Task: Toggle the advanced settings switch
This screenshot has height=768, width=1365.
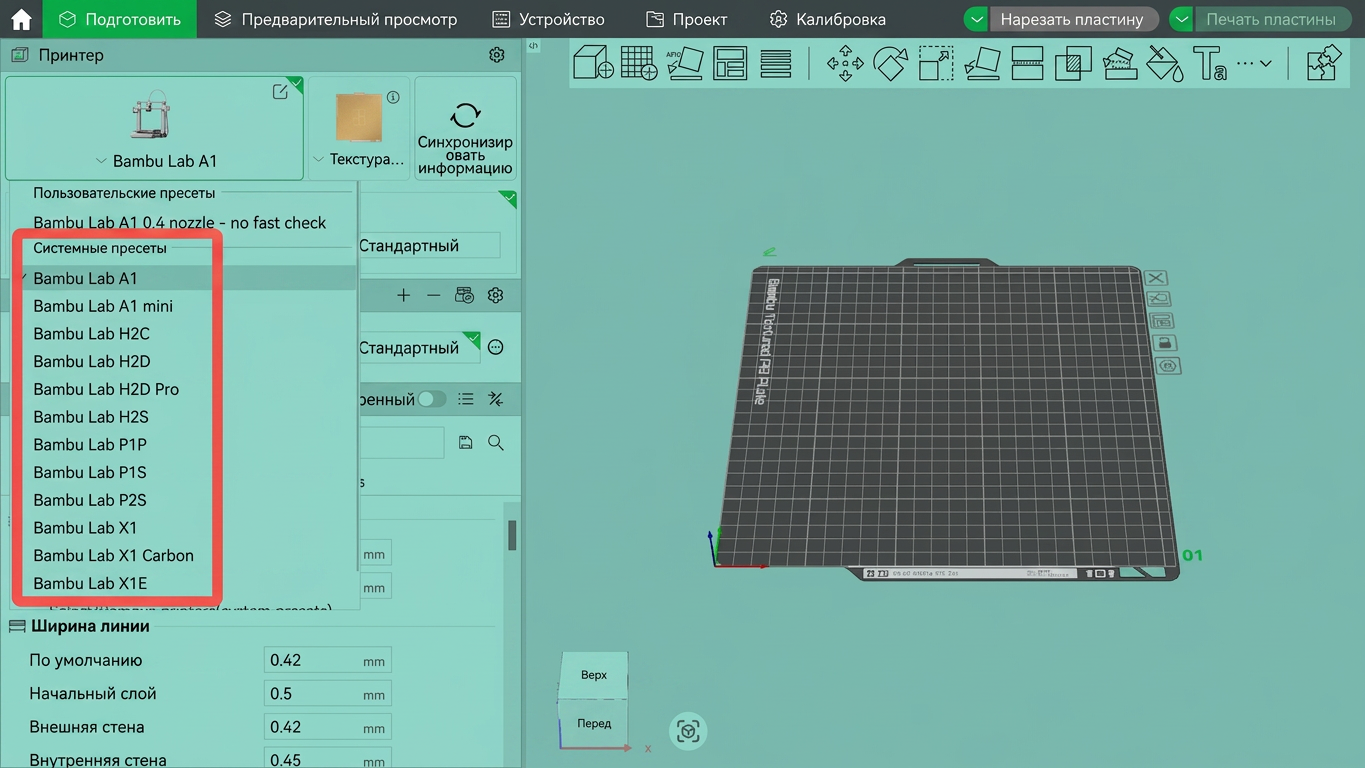Action: pyautogui.click(x=432, y=399)
